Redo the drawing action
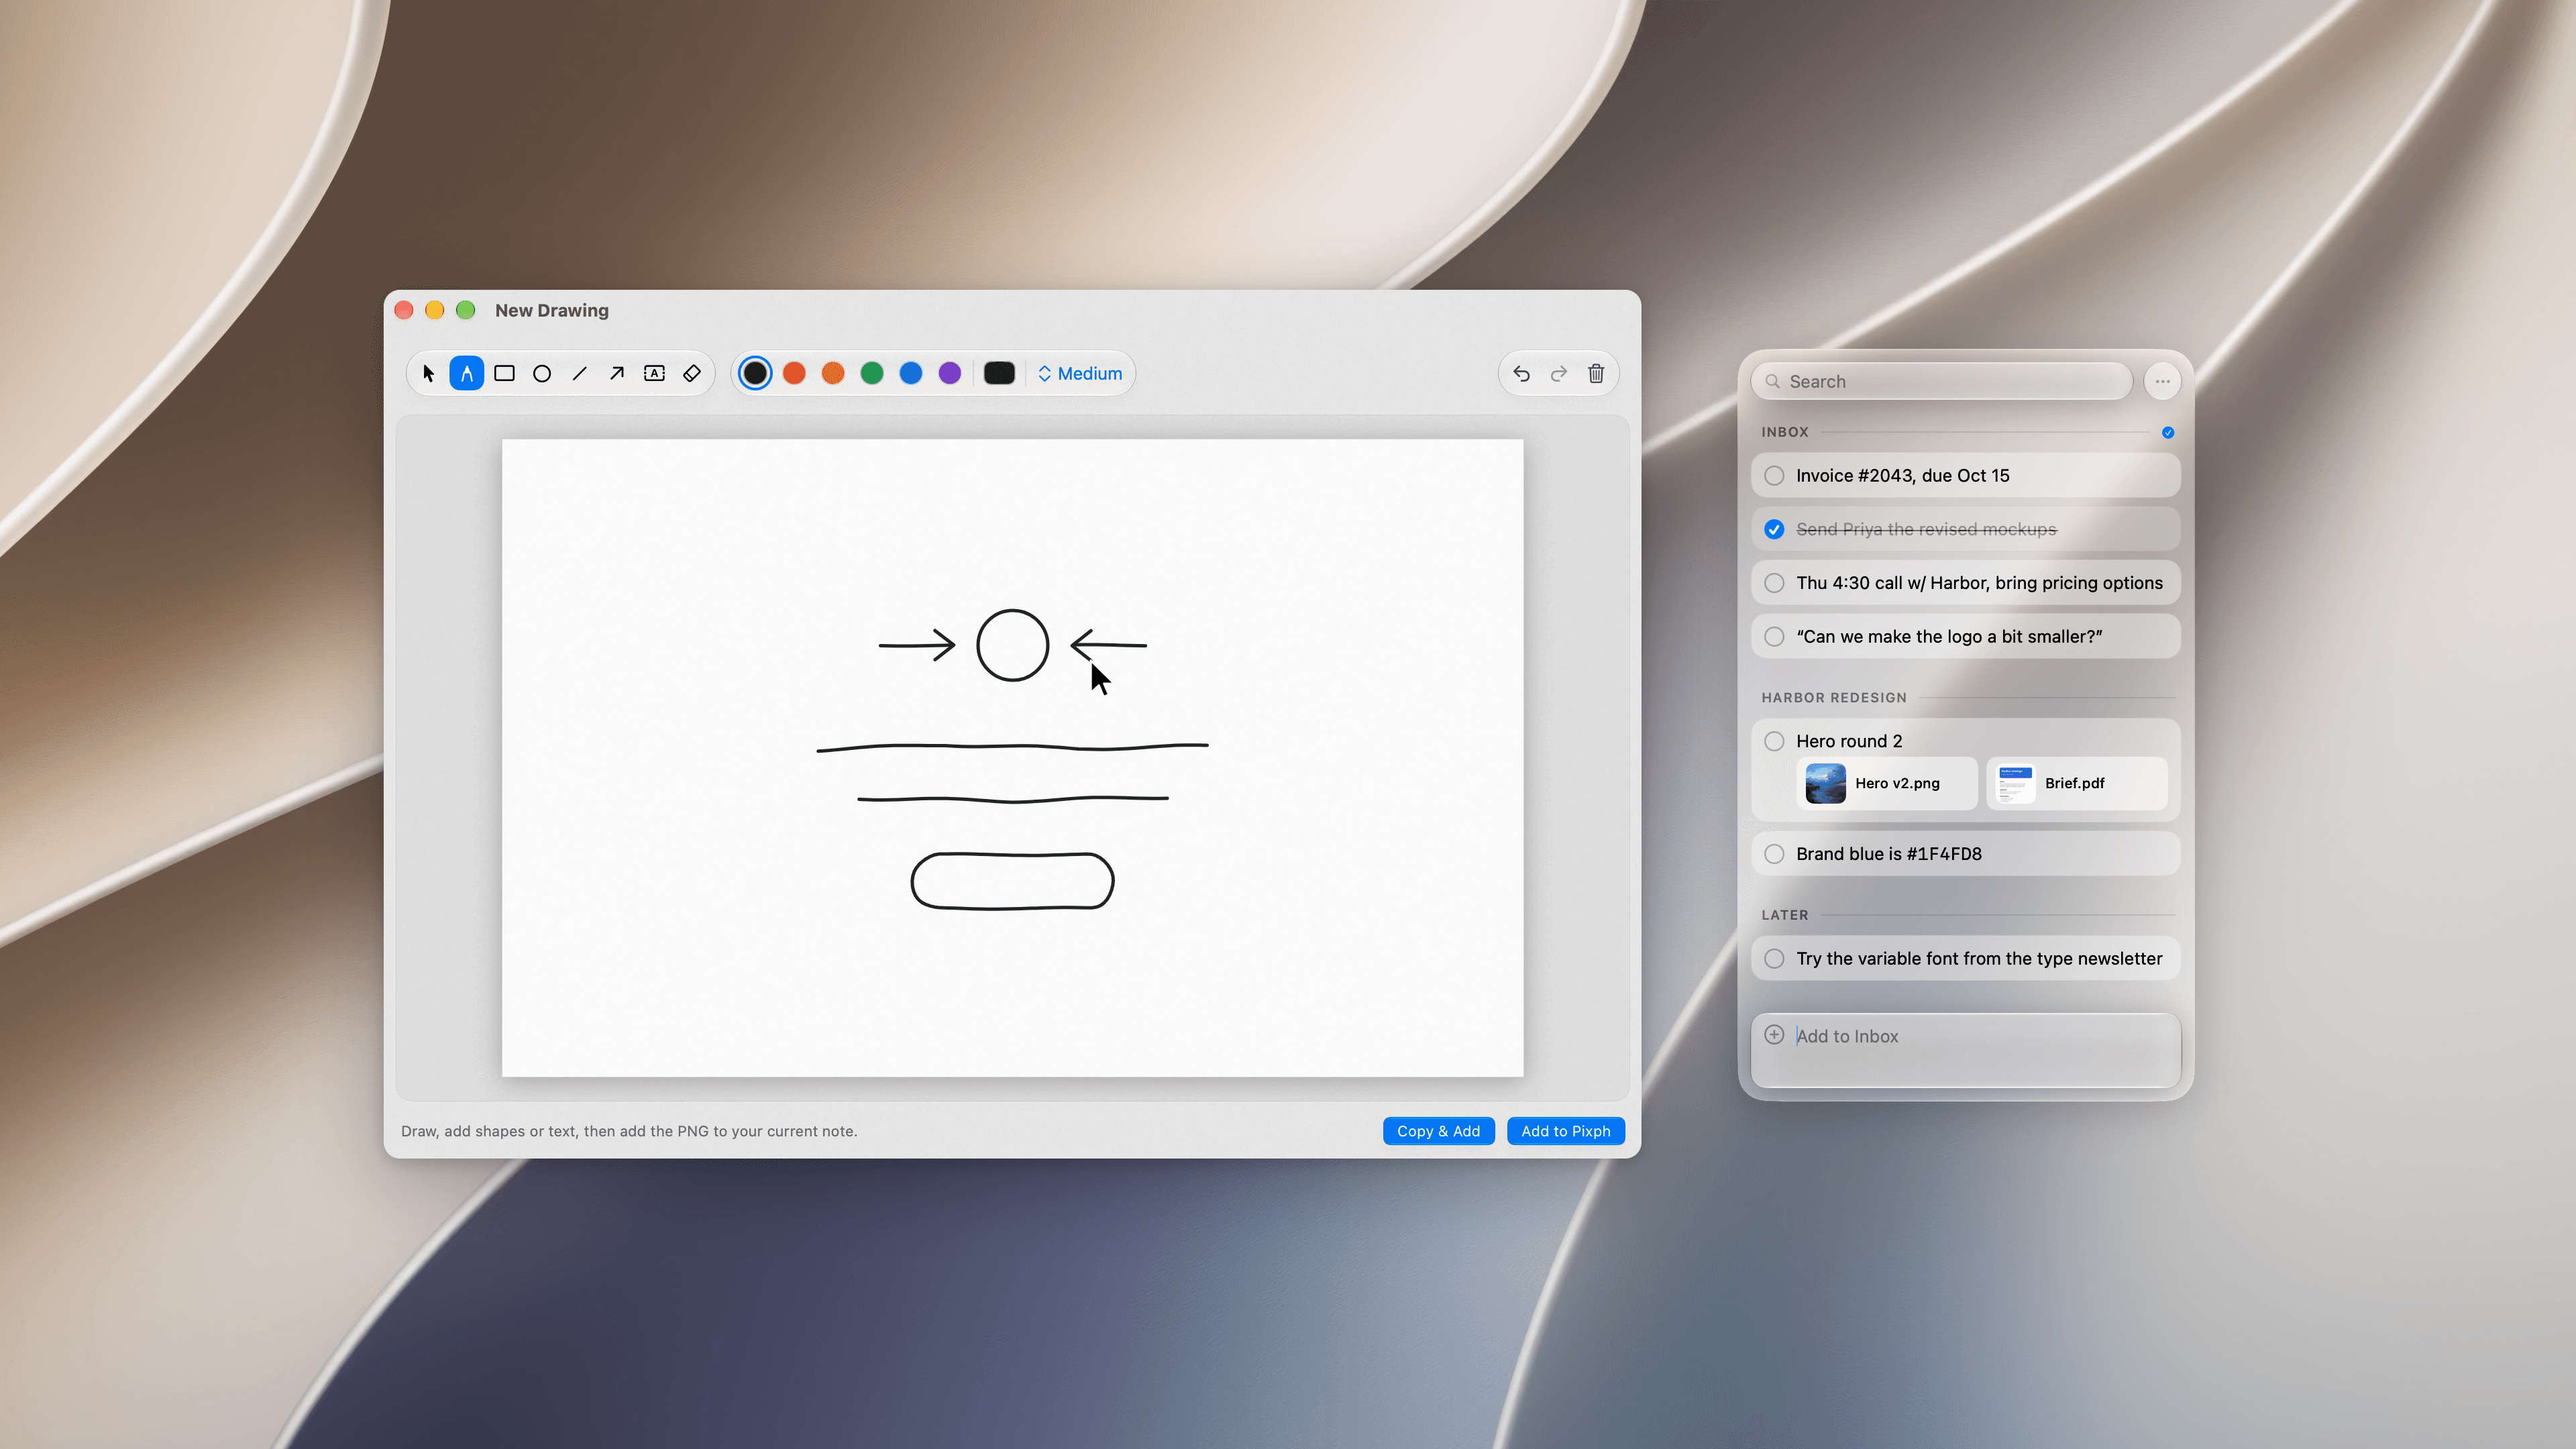 [1559, 374]
